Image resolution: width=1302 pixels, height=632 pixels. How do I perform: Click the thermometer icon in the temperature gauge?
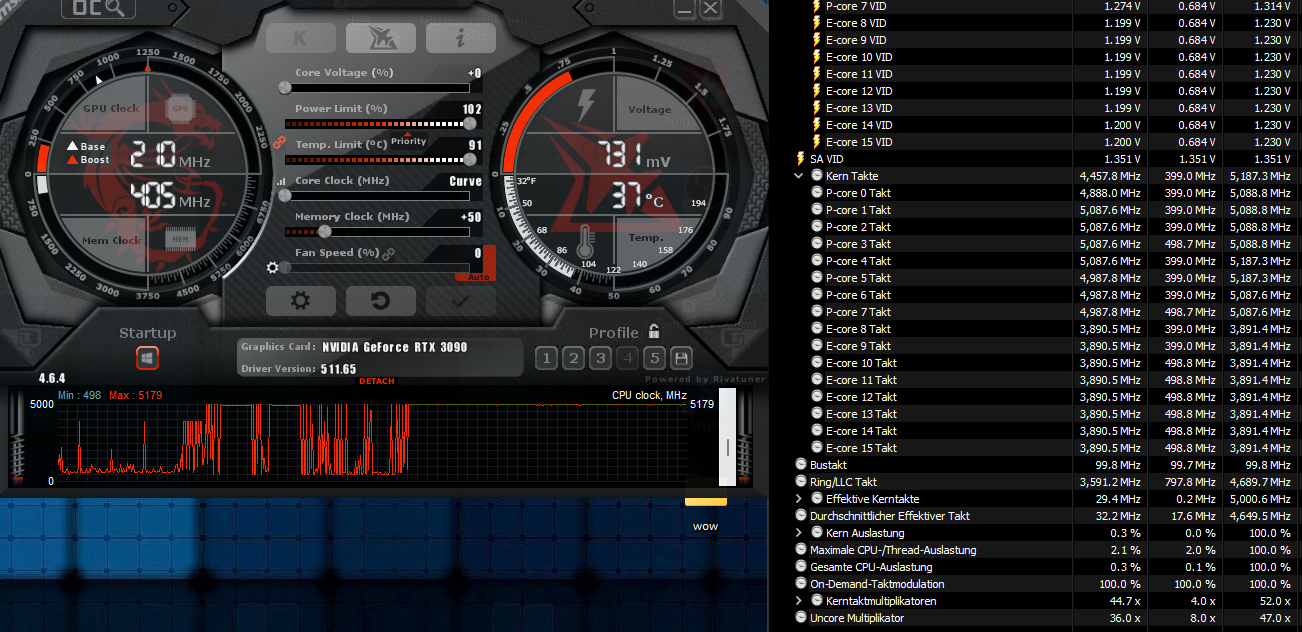(x=586, y=242)
